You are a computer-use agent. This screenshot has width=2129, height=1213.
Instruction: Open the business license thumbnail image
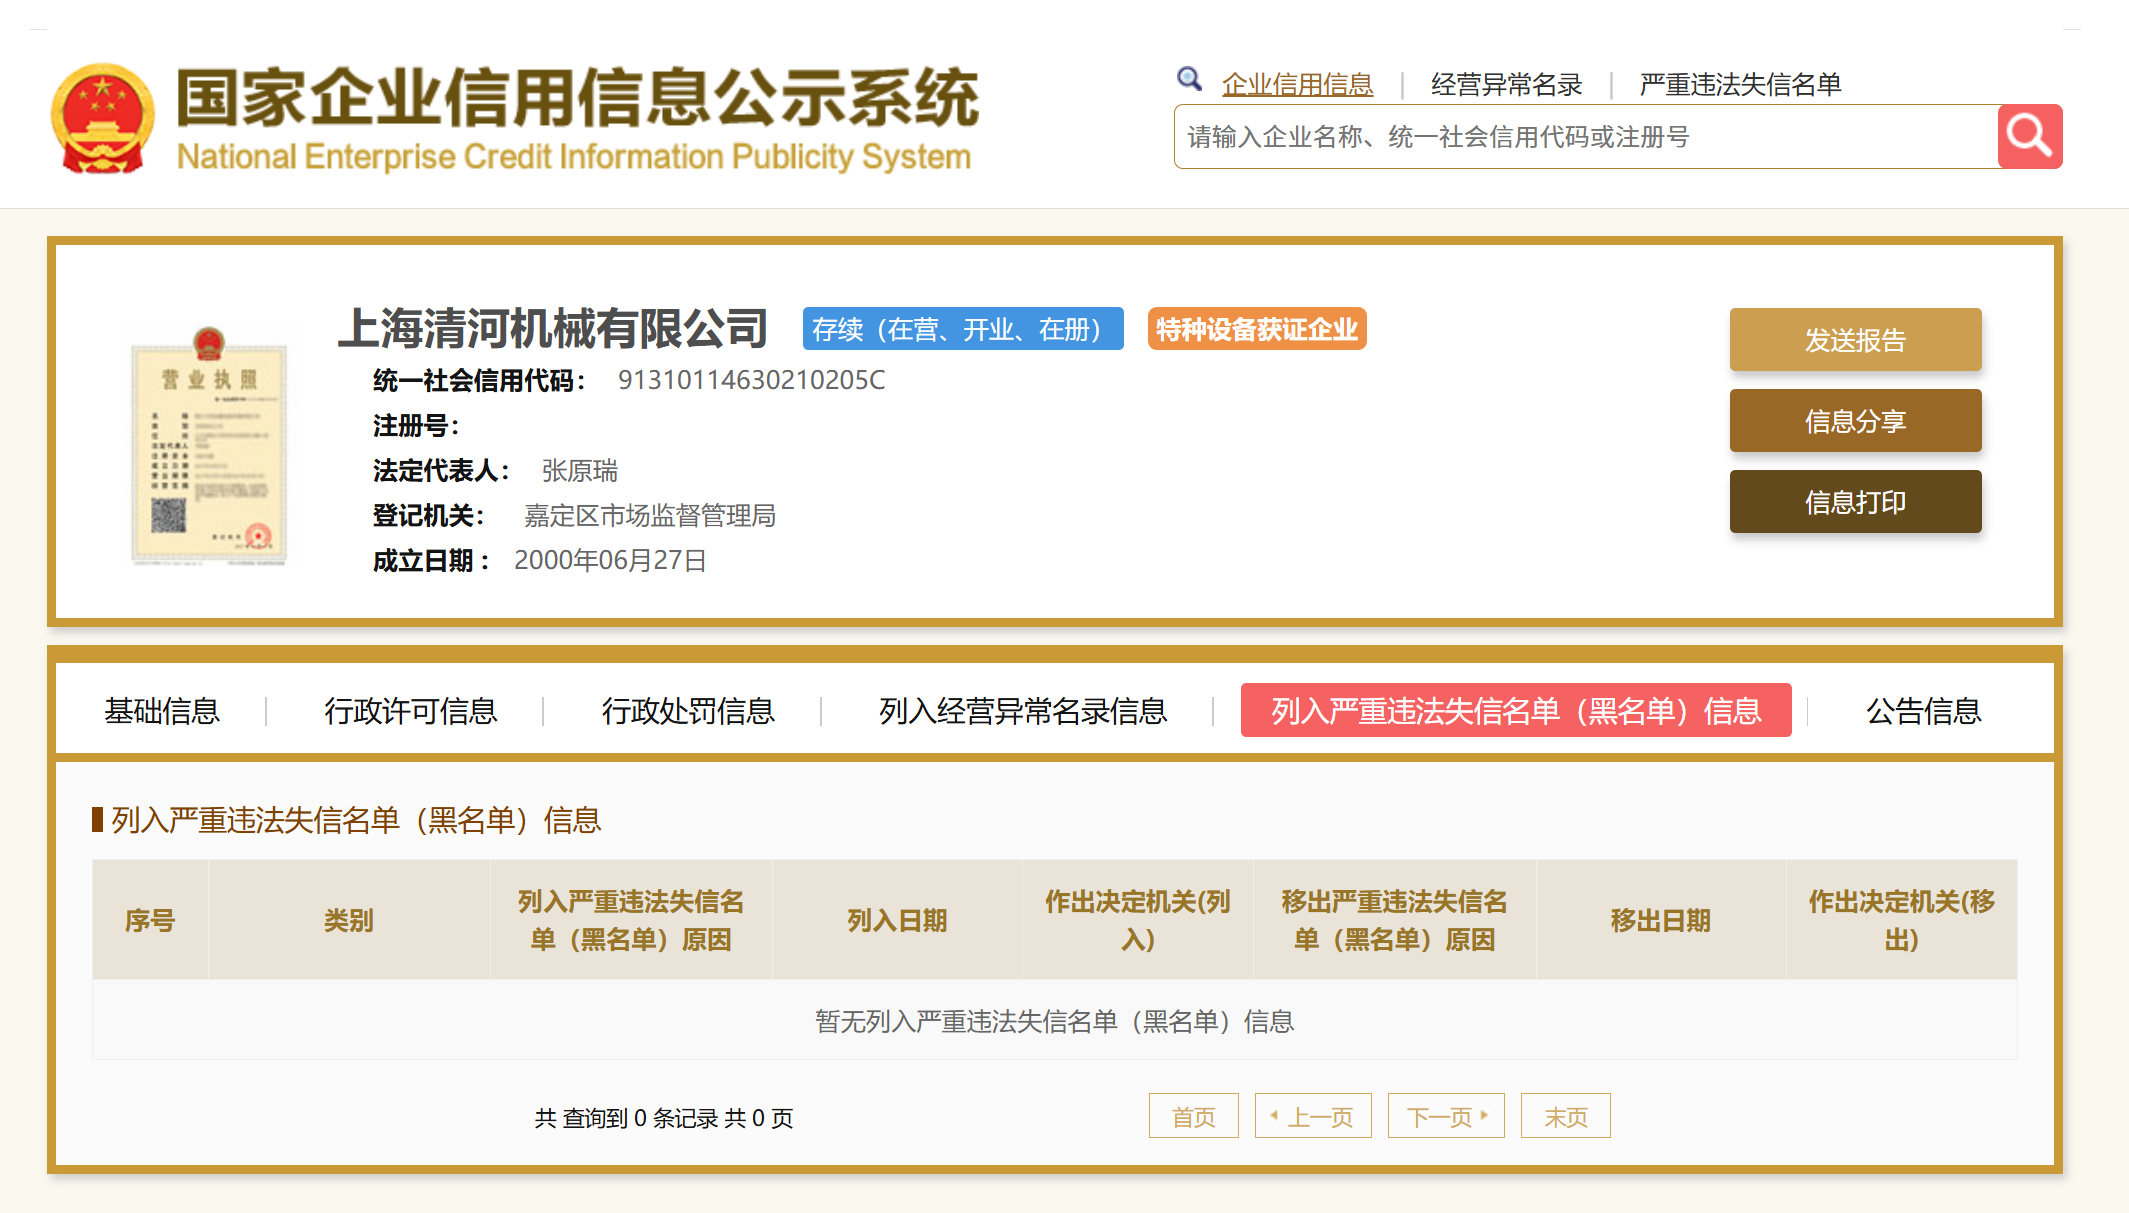click(209, 446)
